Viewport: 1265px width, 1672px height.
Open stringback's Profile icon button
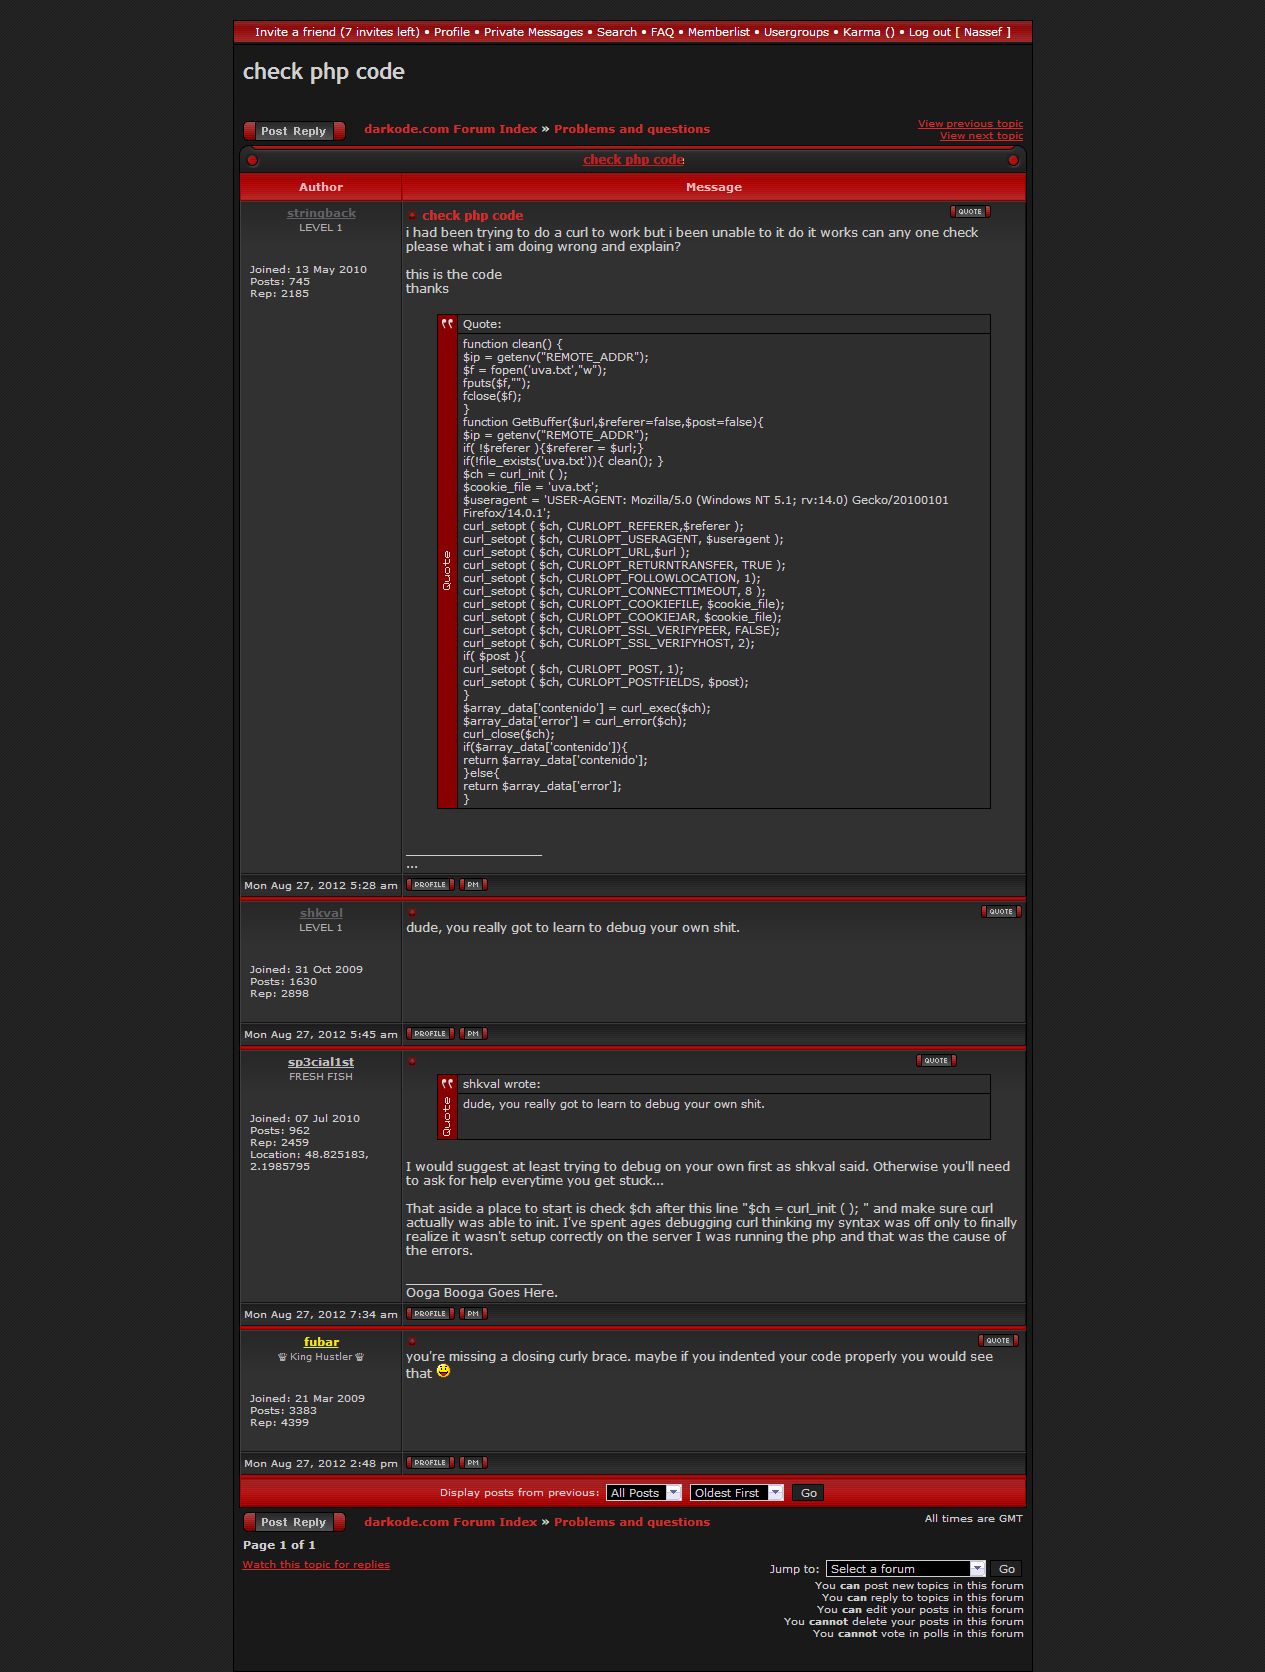[430, 885]
